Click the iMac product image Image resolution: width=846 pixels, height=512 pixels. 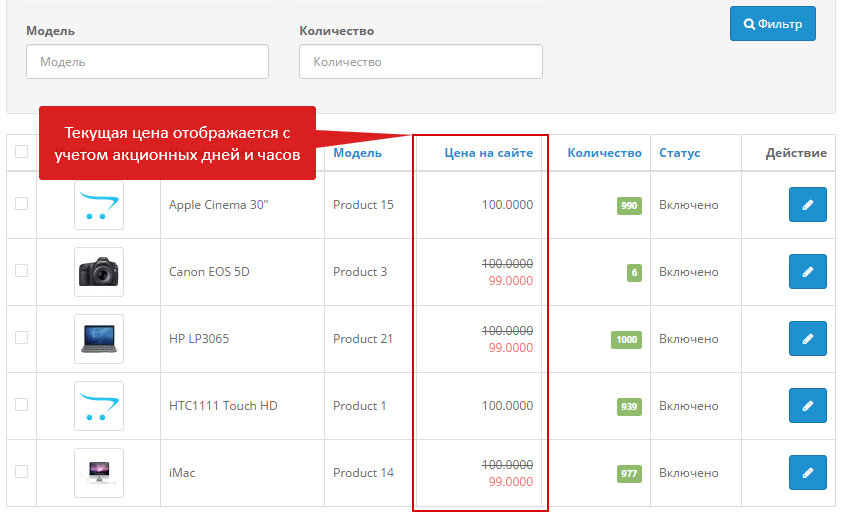tap(99, 473)
